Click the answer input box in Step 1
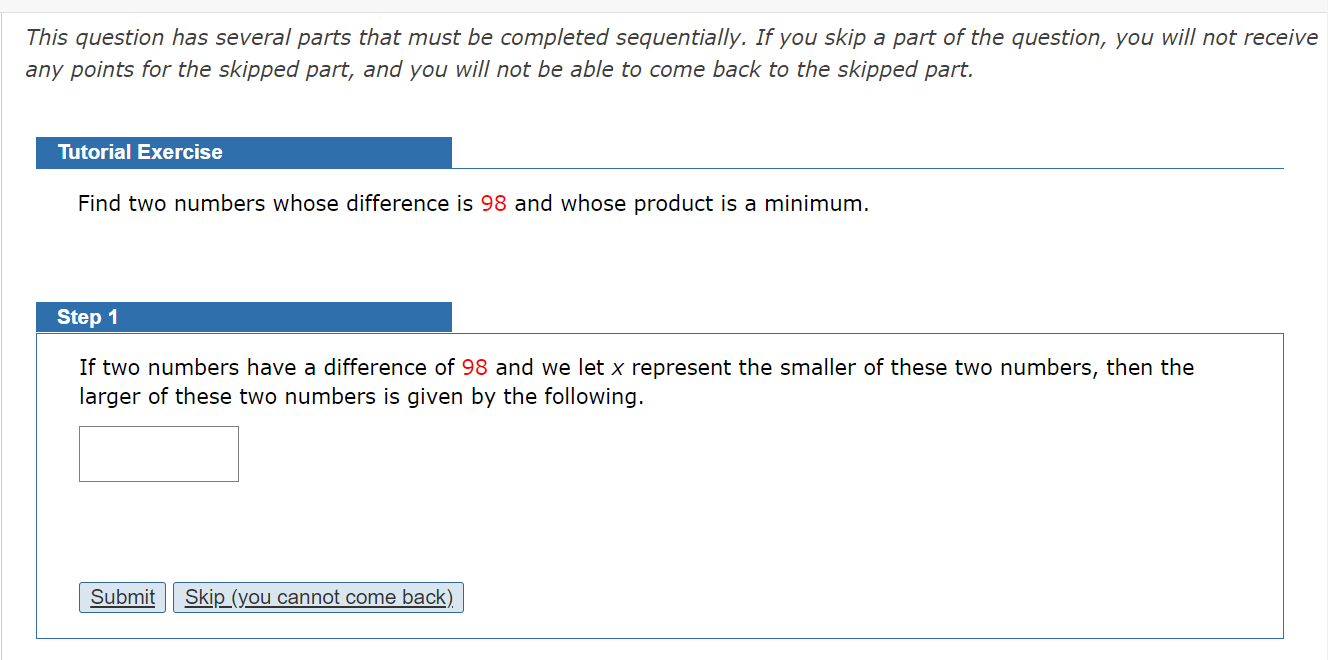The image size is (1328, 660). click(x=158, y=454)
